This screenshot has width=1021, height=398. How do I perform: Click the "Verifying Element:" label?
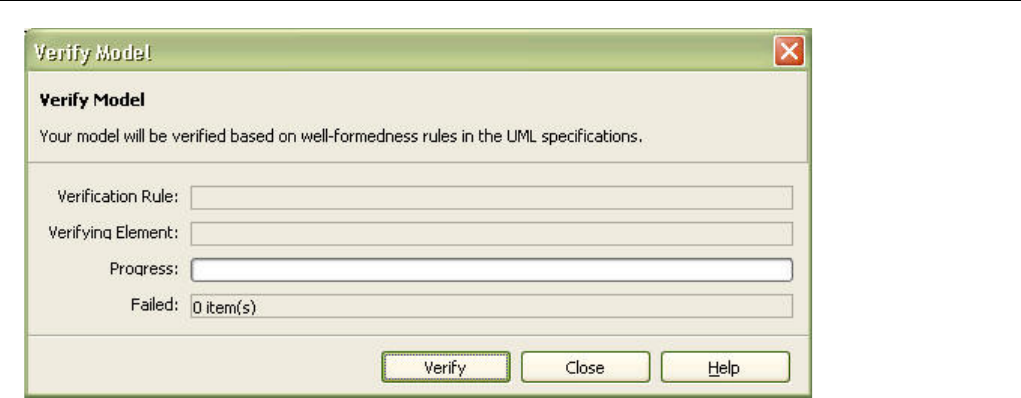tap(114, 233)
